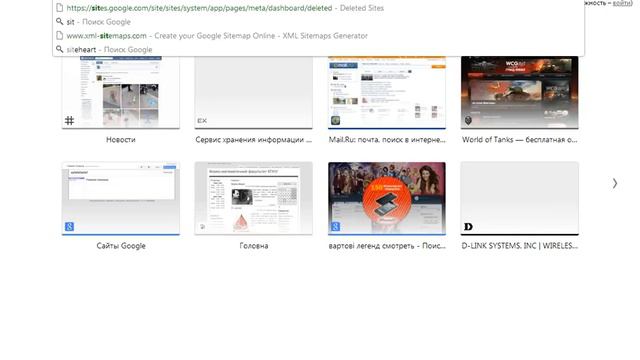
Task: Click the "Сайты Google" label
Action: pos(121,246)
